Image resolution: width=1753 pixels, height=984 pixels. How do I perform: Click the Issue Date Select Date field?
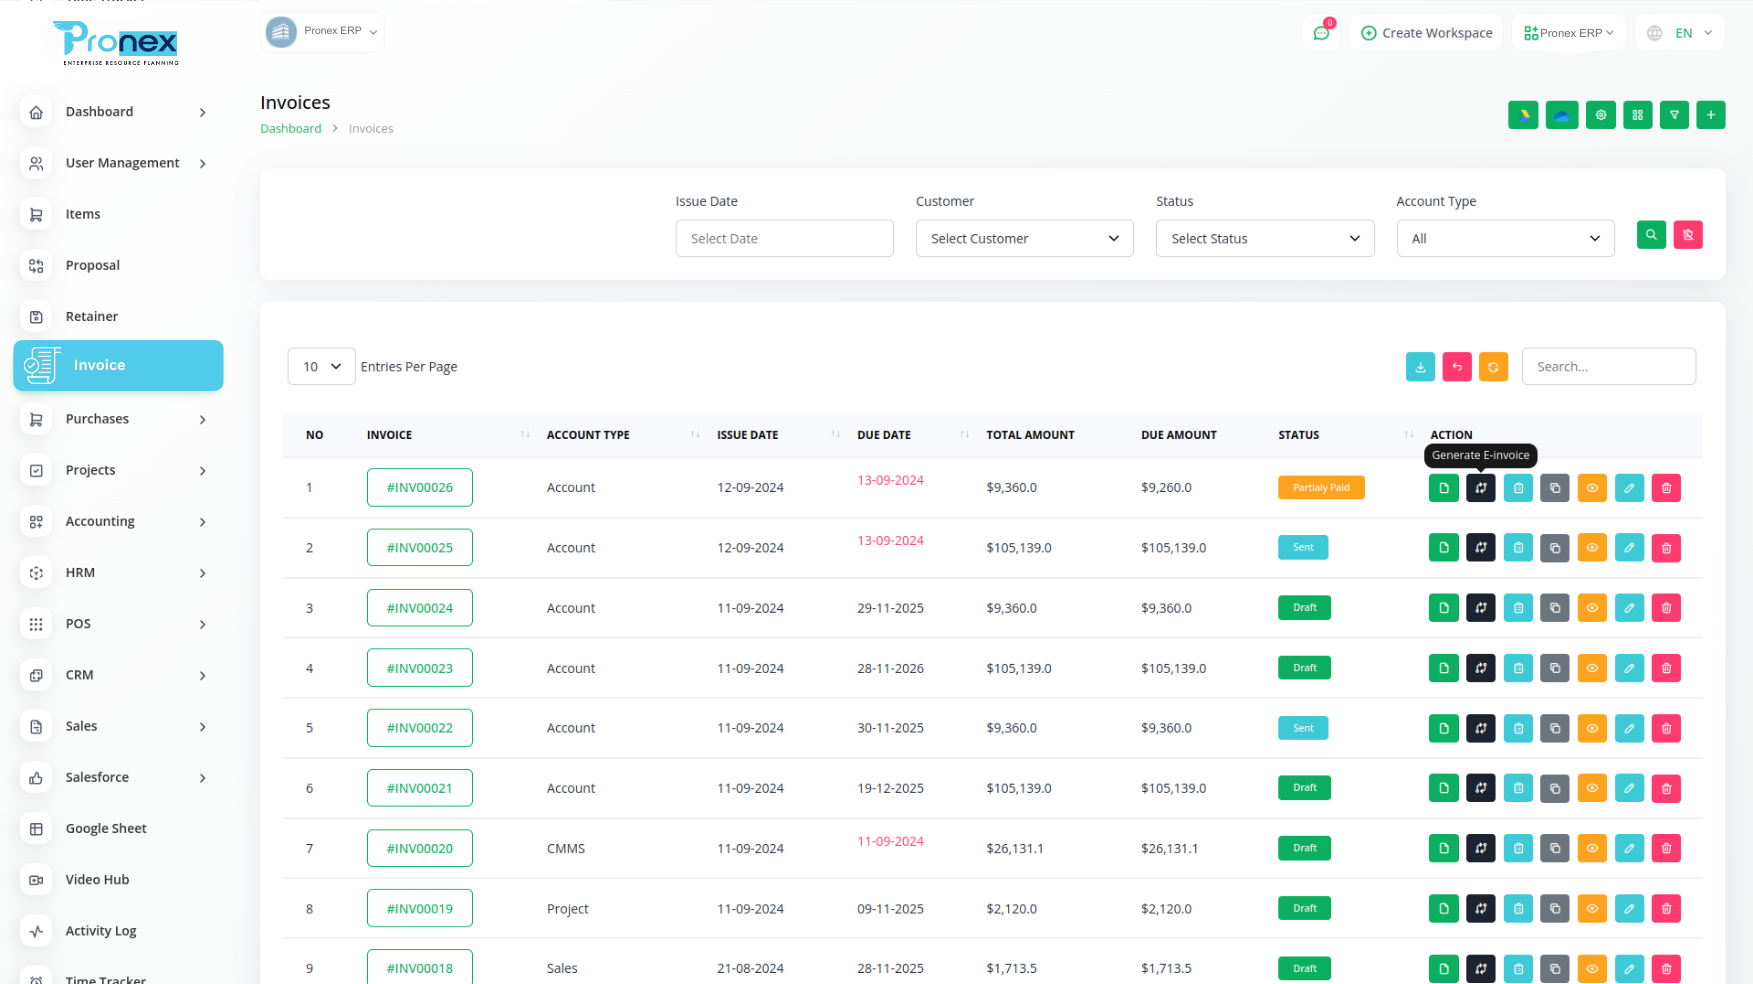point(784,239)
